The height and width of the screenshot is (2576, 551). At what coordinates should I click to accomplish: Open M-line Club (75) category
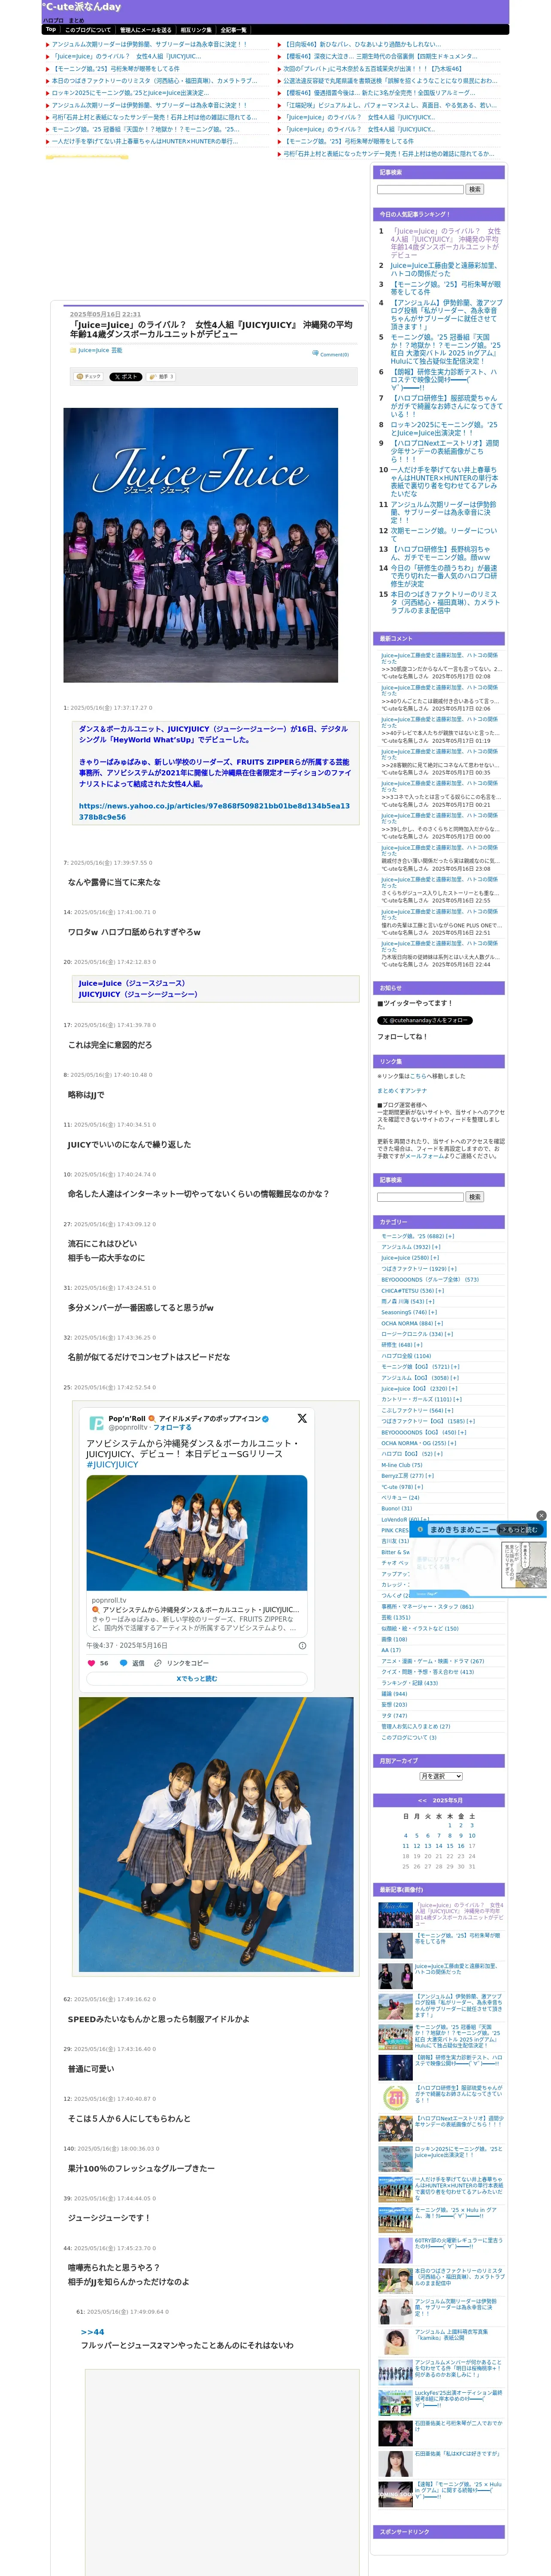click(402, 1465)
